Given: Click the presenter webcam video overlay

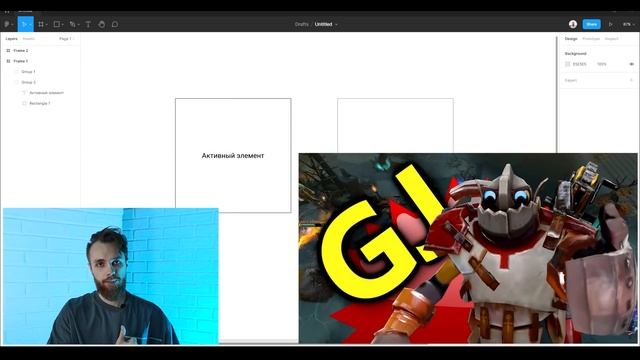Looking at the screenshot, I should point(111,276).
